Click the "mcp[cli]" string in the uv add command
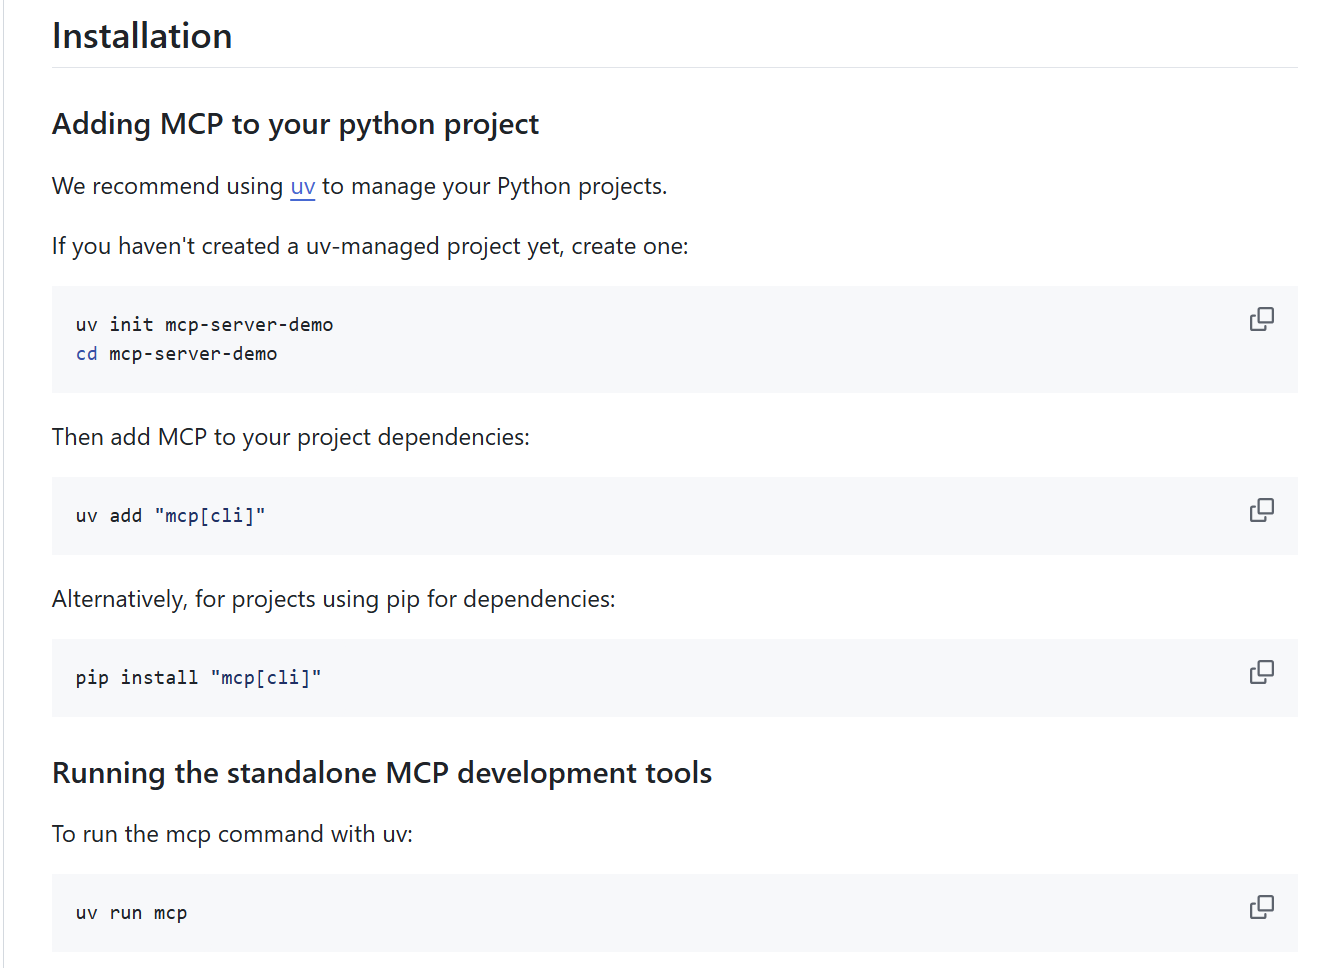 pos(210,516)
